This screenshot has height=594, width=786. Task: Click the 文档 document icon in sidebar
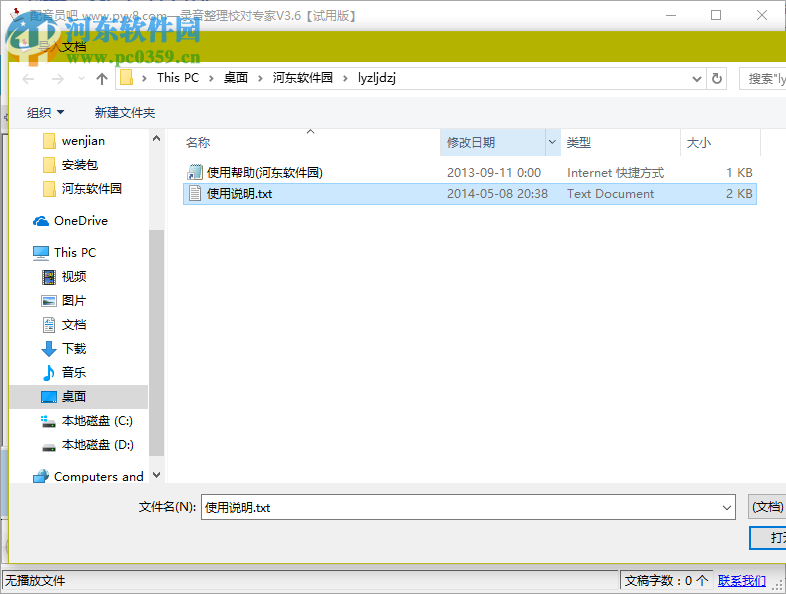(49, 325)
